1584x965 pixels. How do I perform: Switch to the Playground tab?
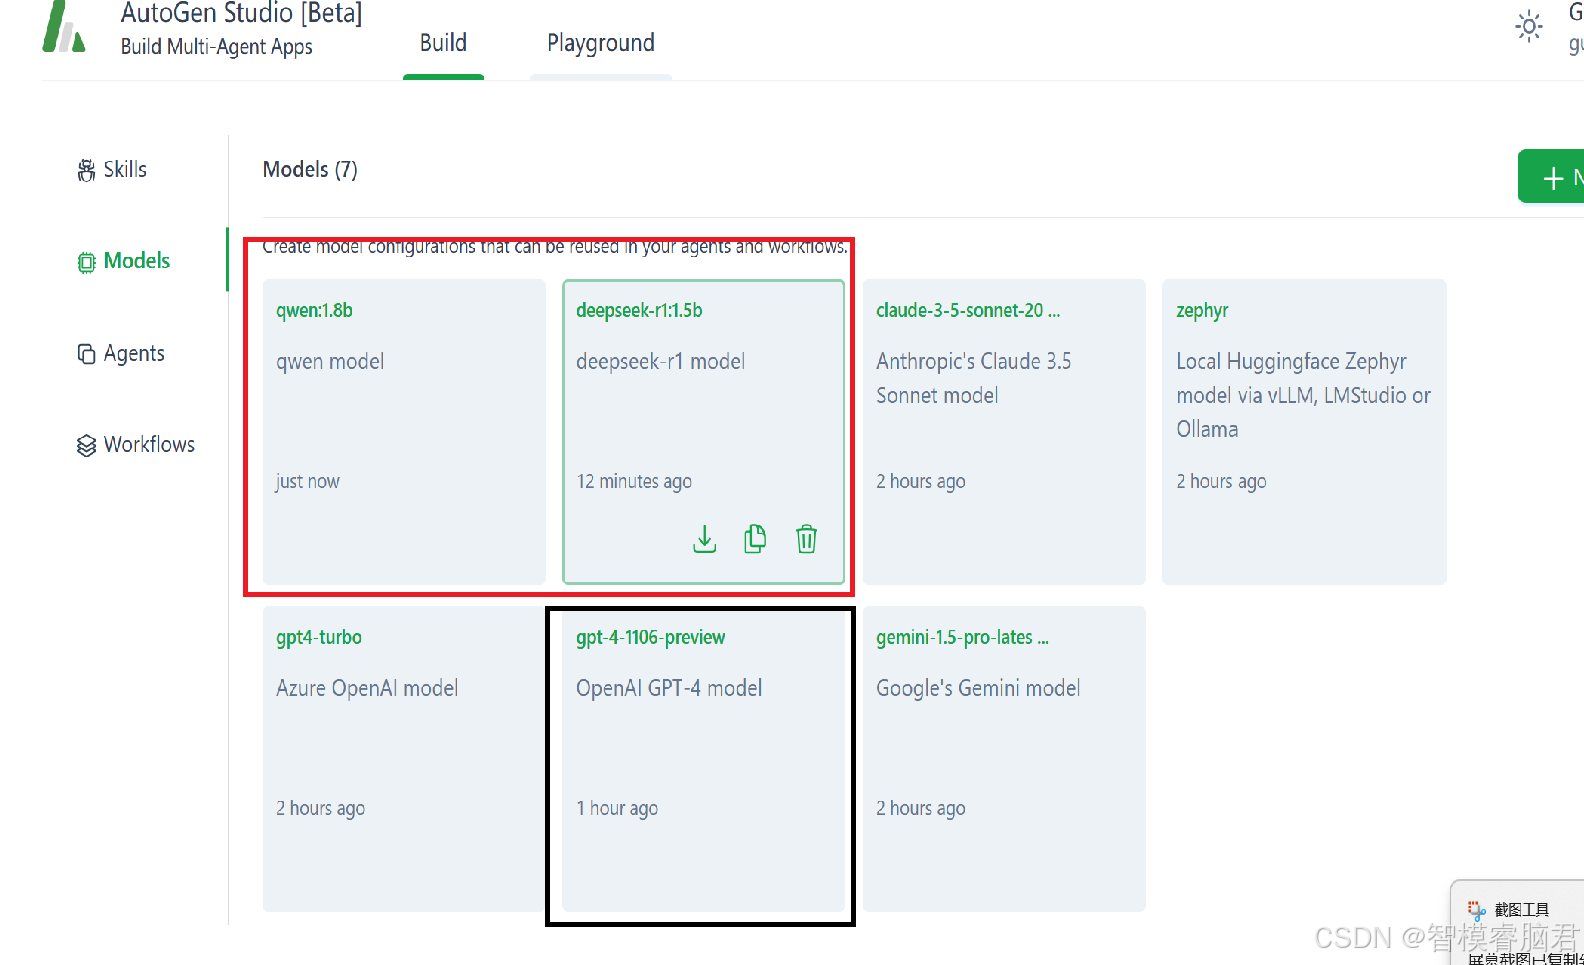click(x=601, y=43)
